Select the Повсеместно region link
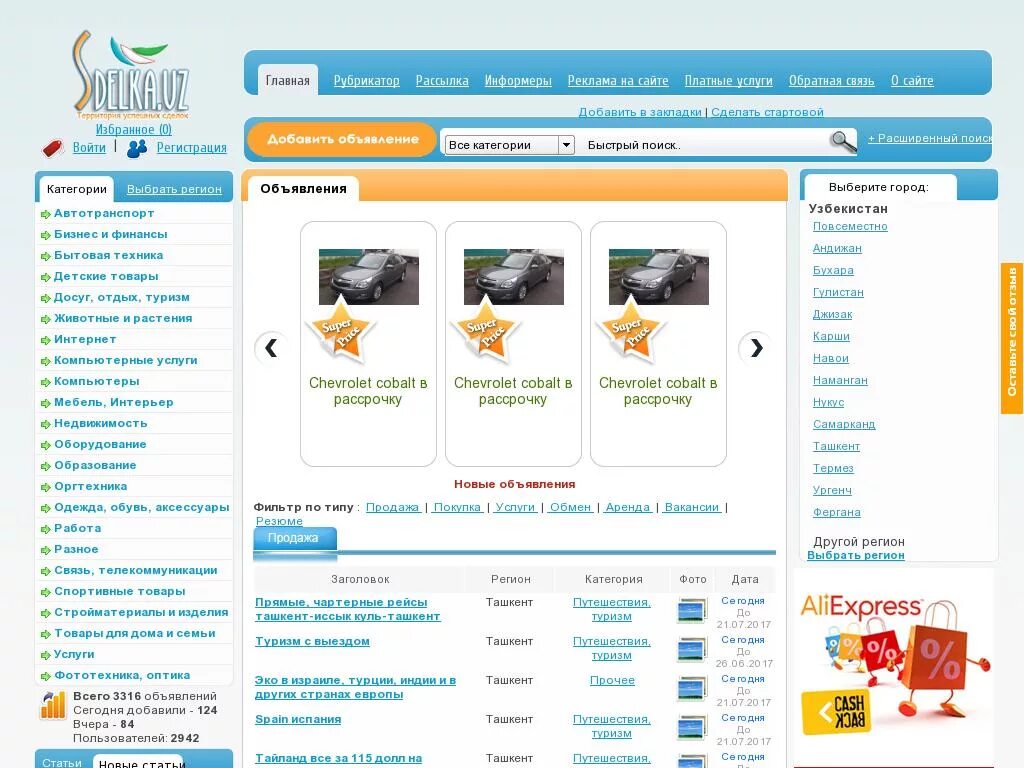 point(850,227)
